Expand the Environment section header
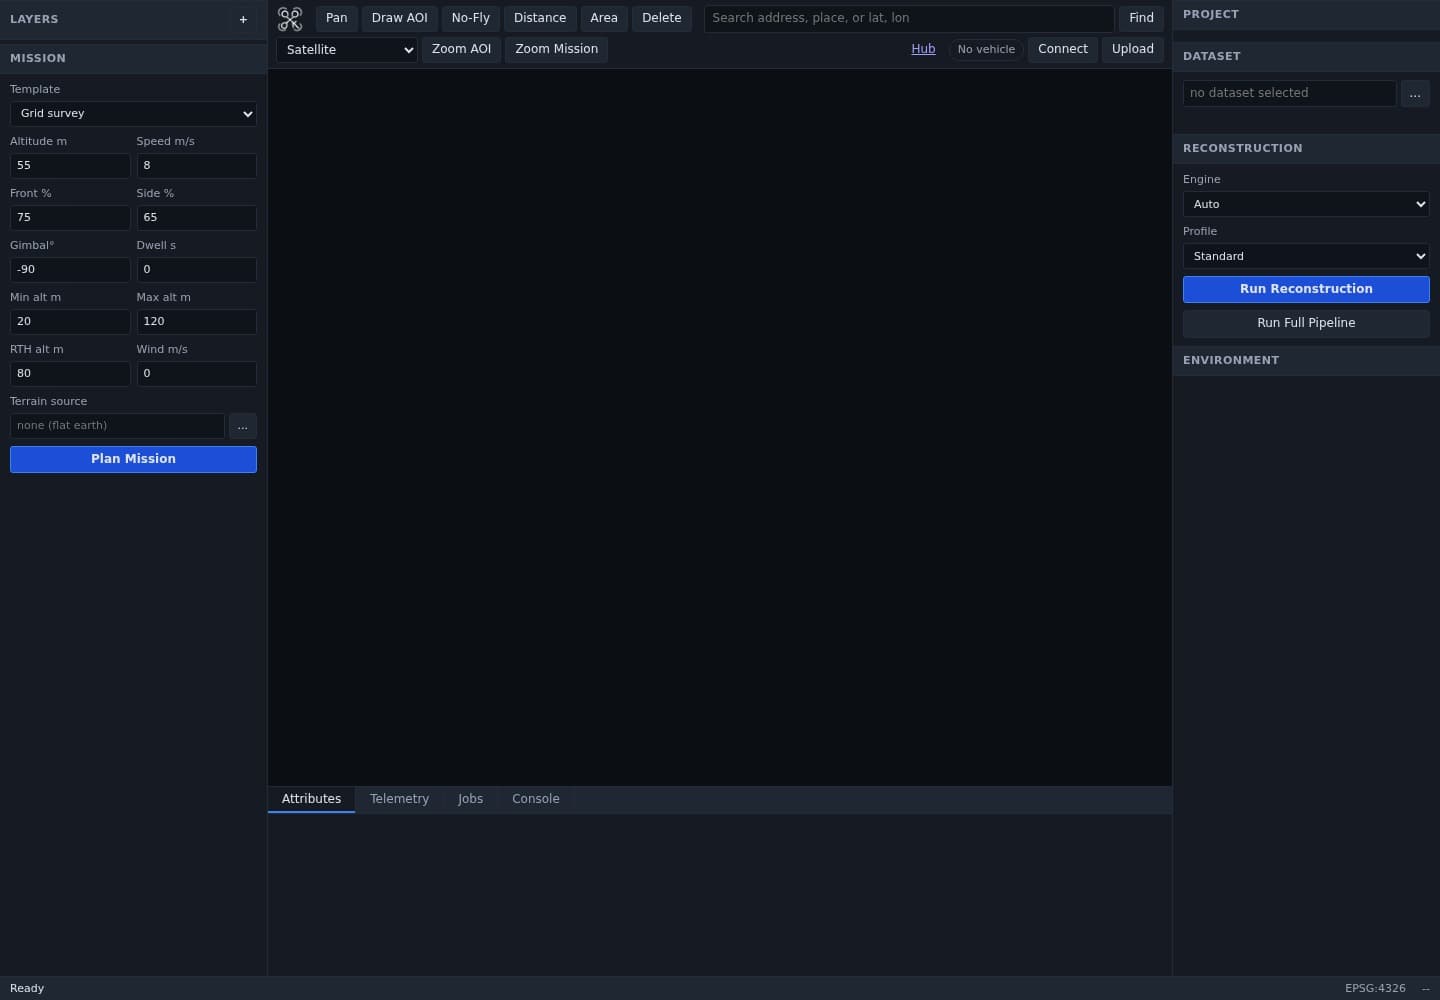 click(x=1306, y=360)
